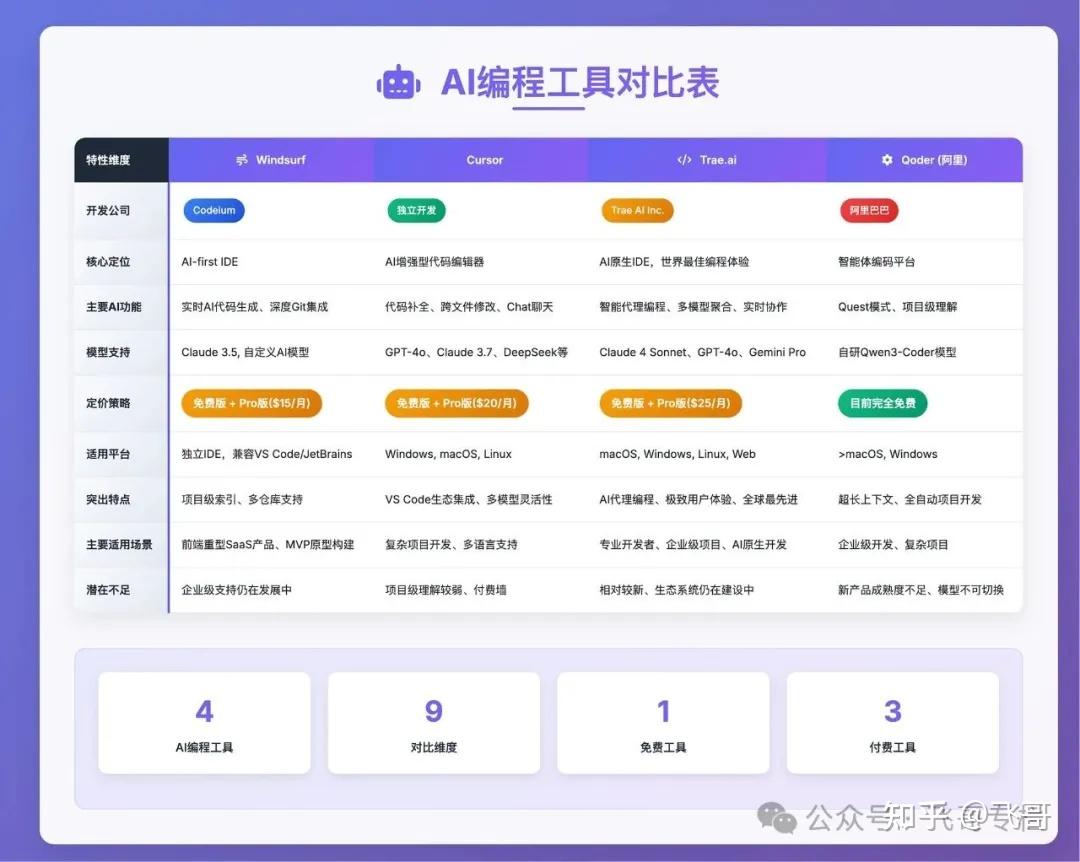Viewport: 1080px width, 862px height.
Task: Click the 免费版 + Pro版($20/月) yellow pill
Action: (456, 403)
